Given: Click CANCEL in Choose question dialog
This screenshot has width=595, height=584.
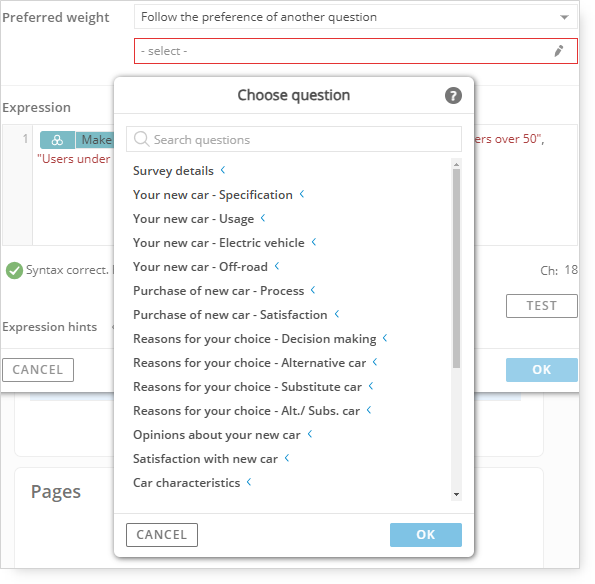Looking at the screenshot, I should [162, 535].
